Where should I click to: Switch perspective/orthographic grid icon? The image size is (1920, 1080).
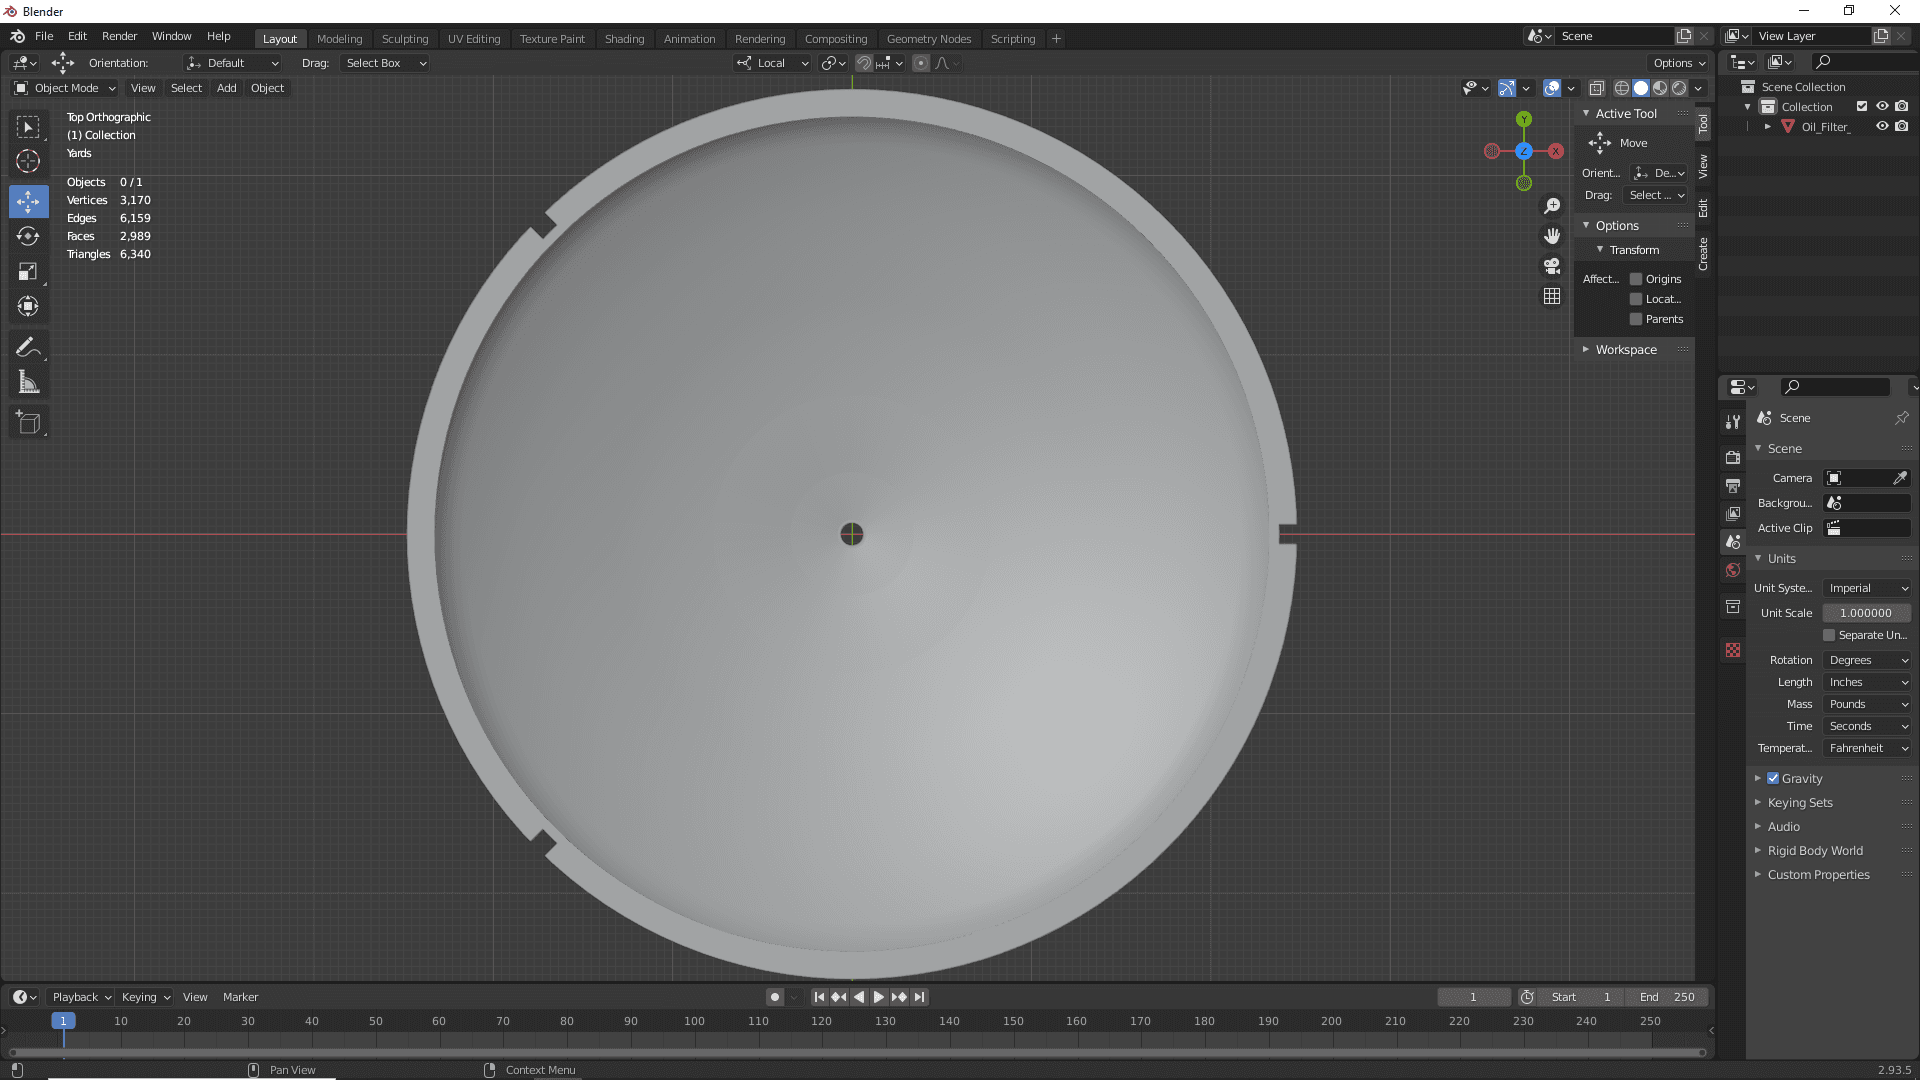(1552, 296)
